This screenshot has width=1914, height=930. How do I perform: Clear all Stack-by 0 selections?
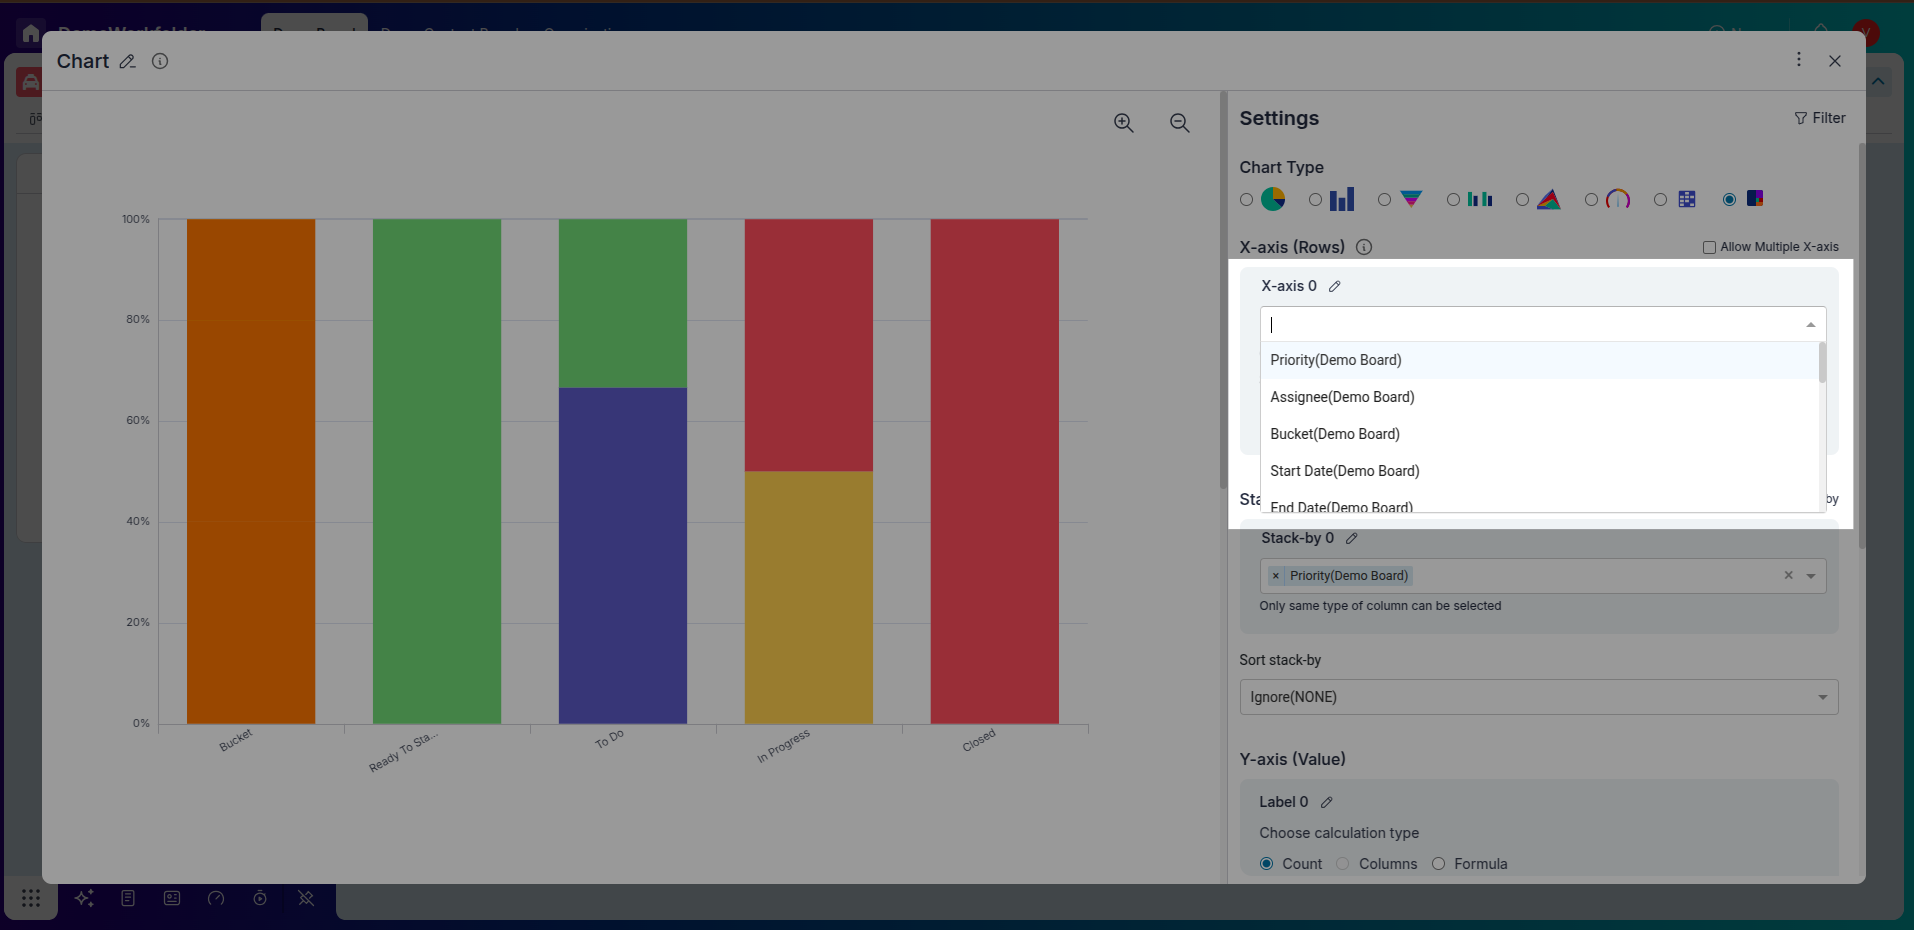pyautogui.click(x=1789, y=575)
